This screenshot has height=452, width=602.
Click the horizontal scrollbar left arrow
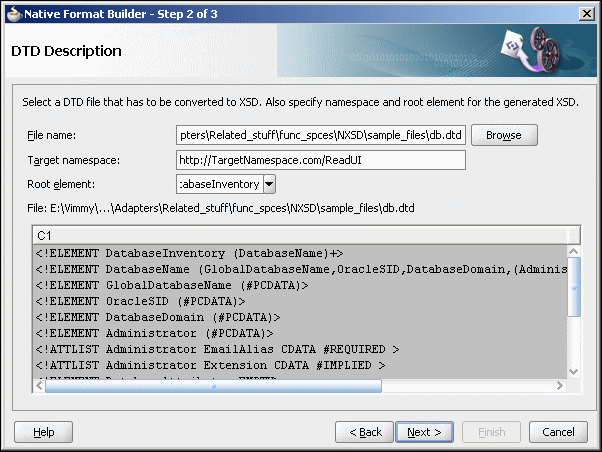click(39, 386)
